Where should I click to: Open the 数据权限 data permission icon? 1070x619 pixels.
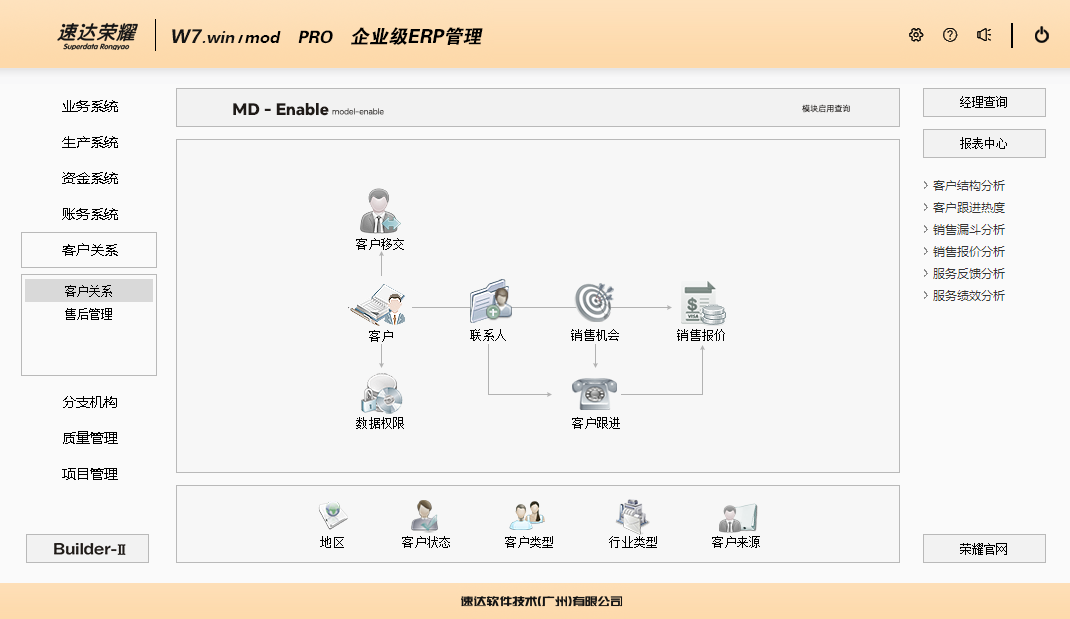[x=381, y=393]
